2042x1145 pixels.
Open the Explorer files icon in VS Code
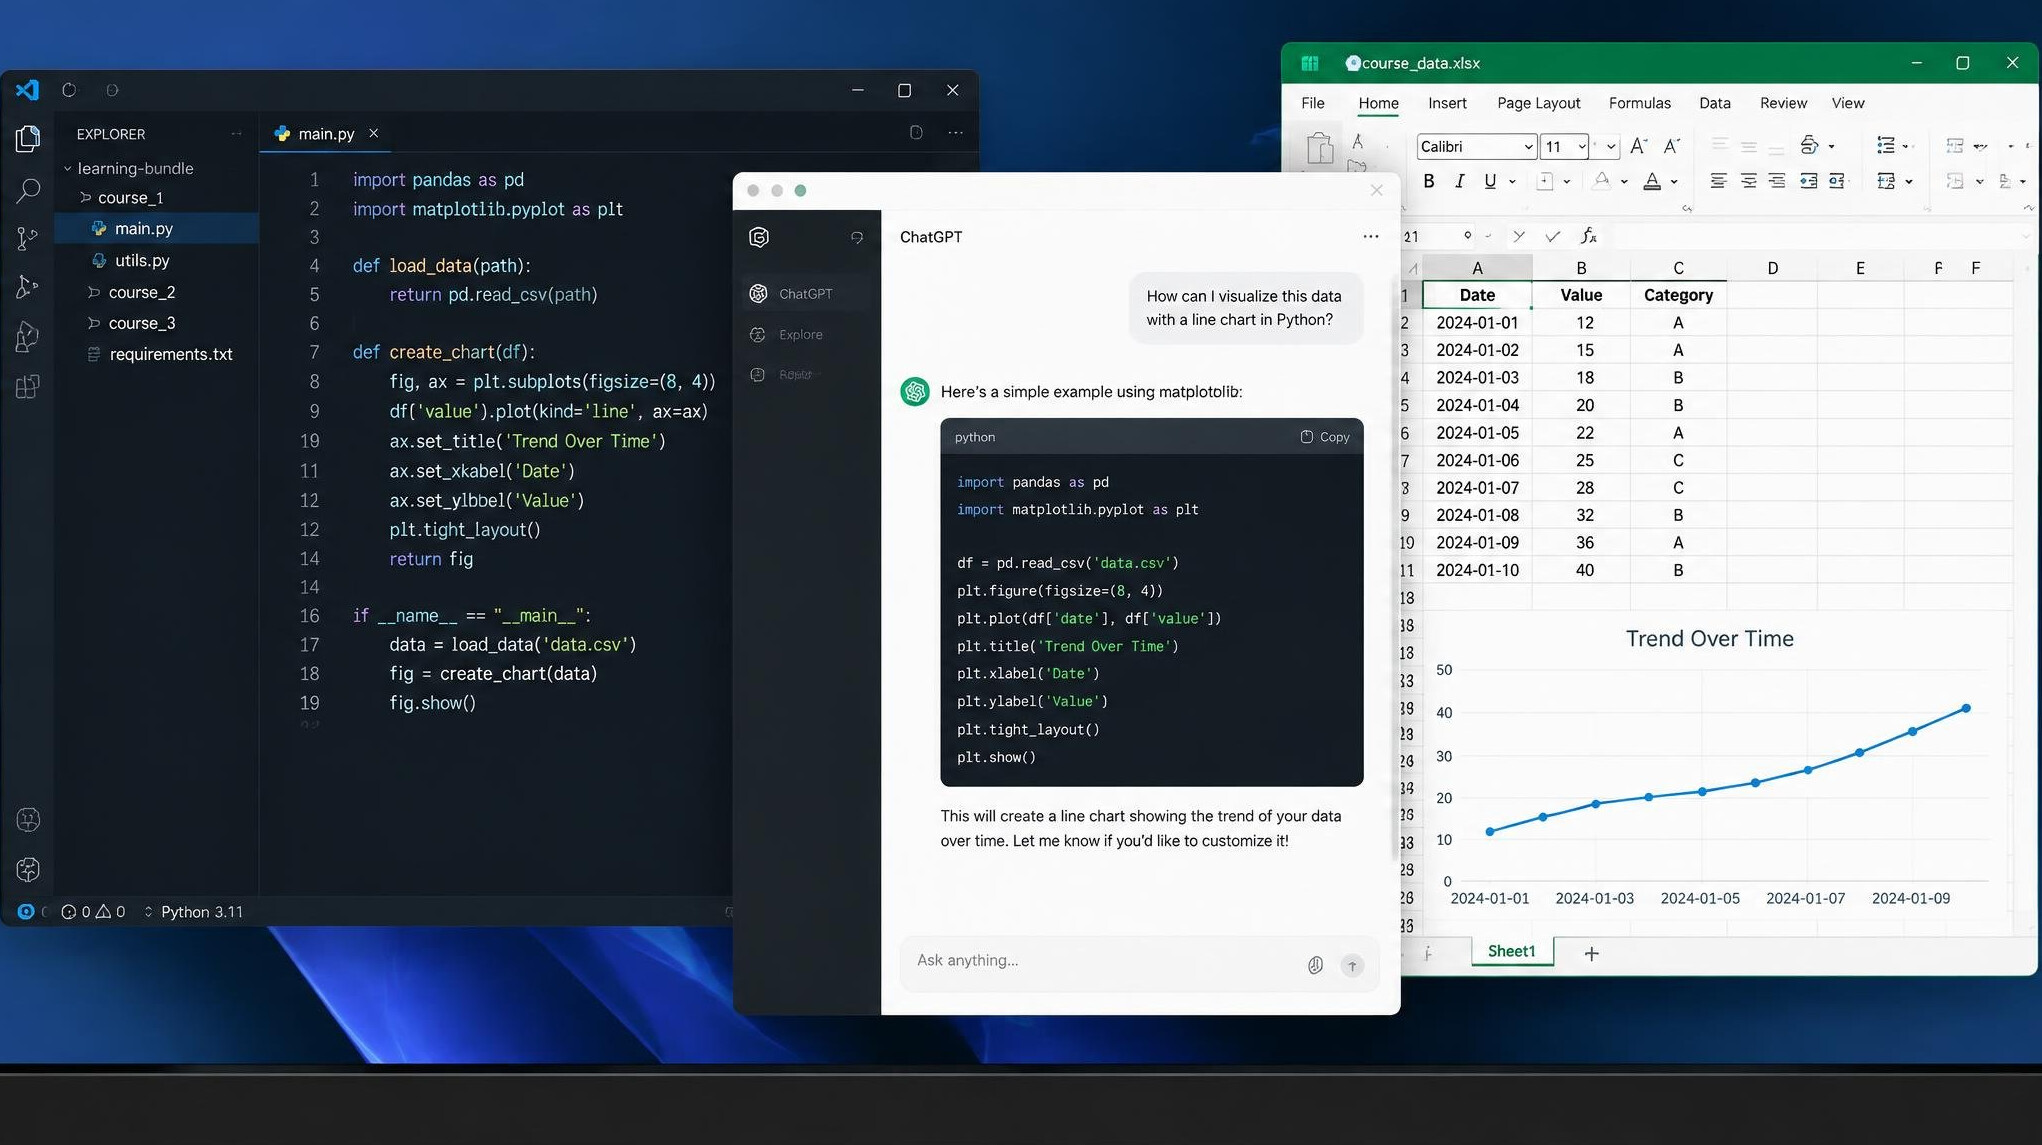point(28,138)
